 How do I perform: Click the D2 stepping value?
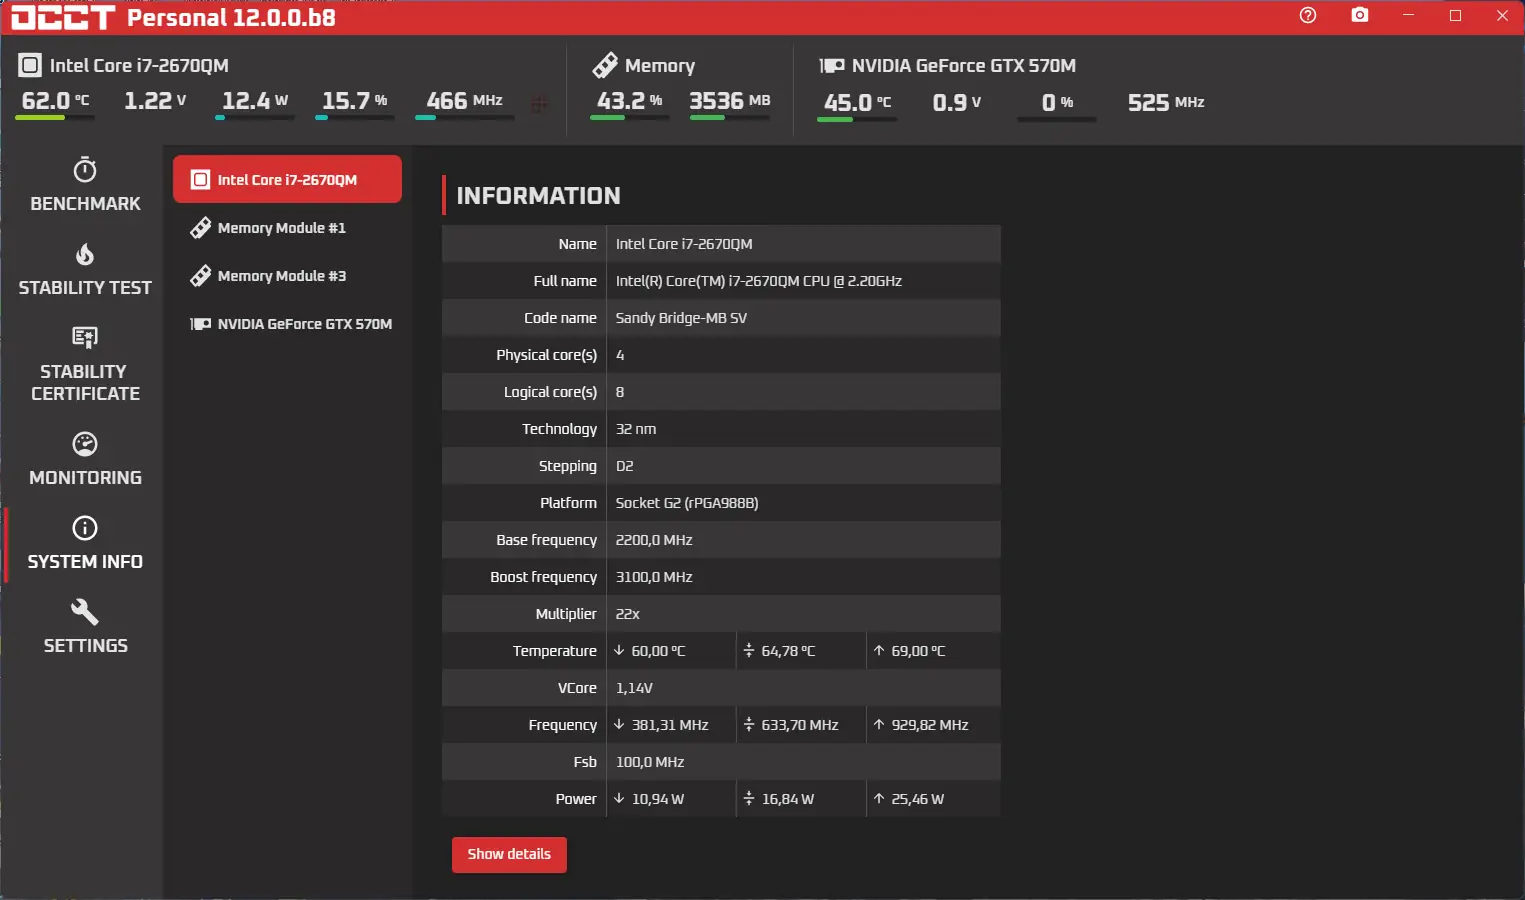624,466
